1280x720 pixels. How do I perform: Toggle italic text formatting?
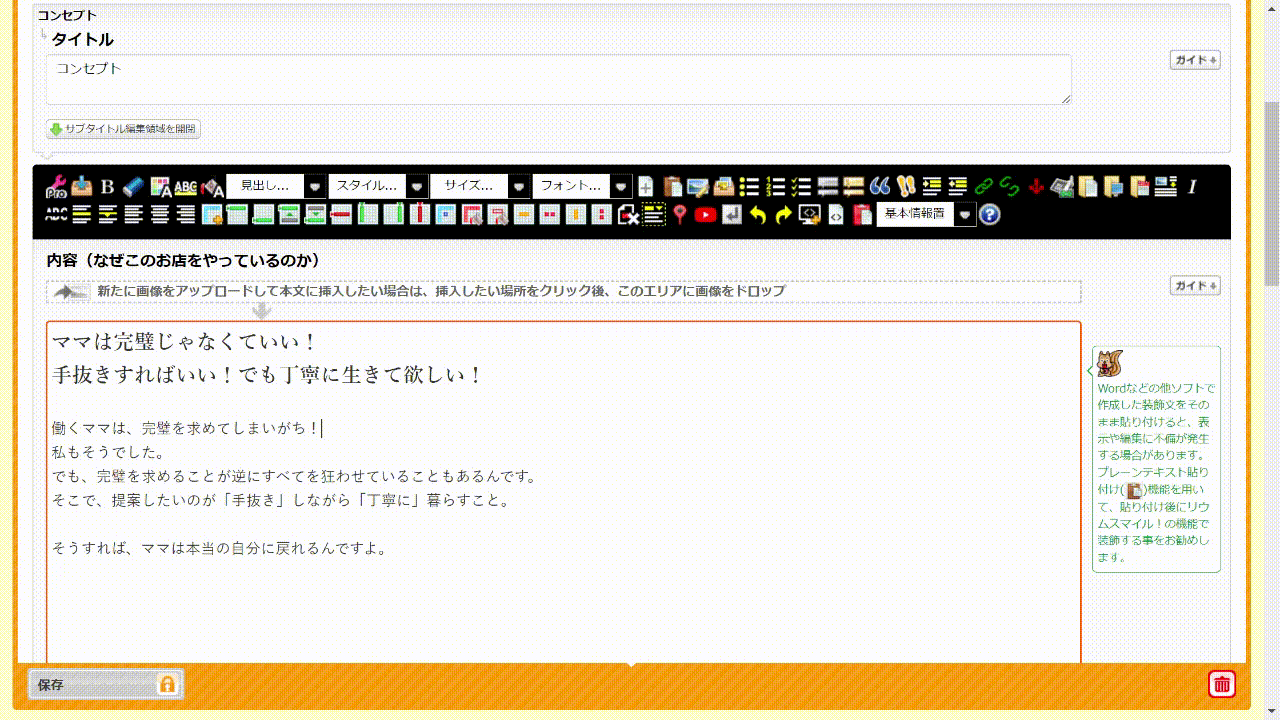pos(1192,187)
